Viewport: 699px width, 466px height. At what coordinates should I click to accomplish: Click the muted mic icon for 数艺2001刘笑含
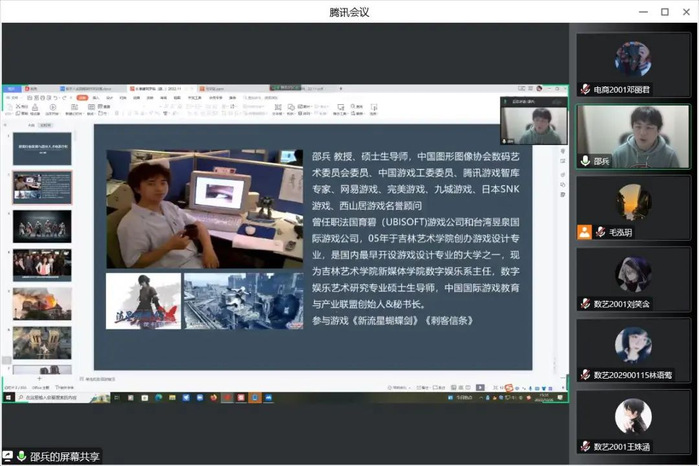[x=585, y=303]
